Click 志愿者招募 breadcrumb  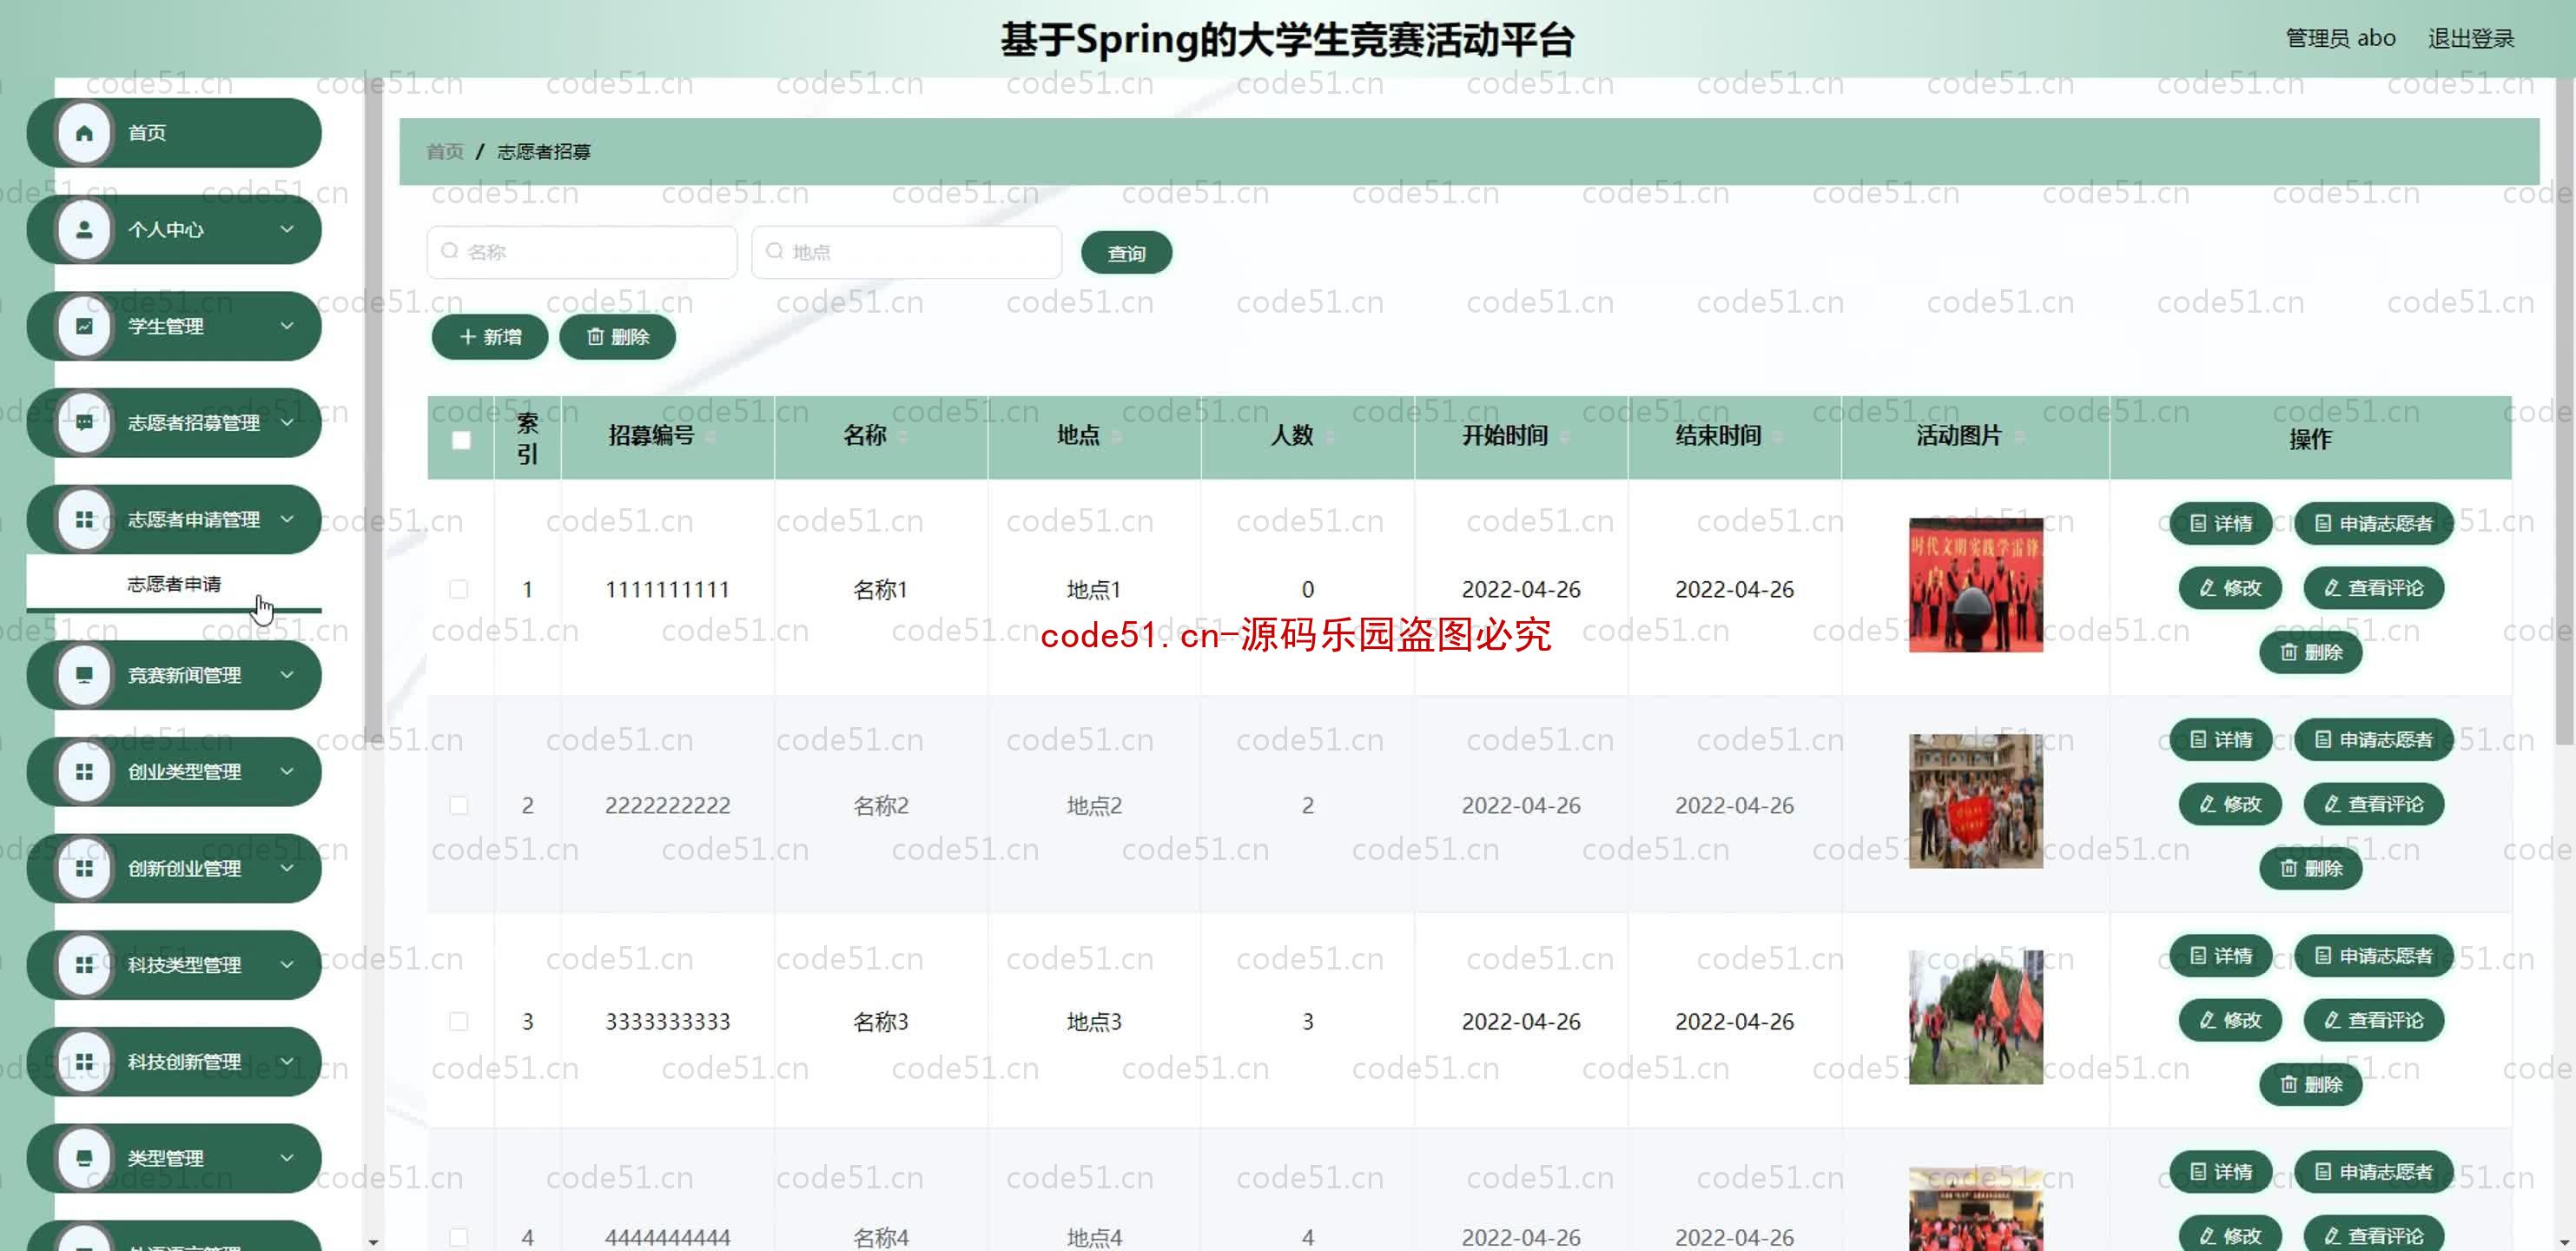544,151
